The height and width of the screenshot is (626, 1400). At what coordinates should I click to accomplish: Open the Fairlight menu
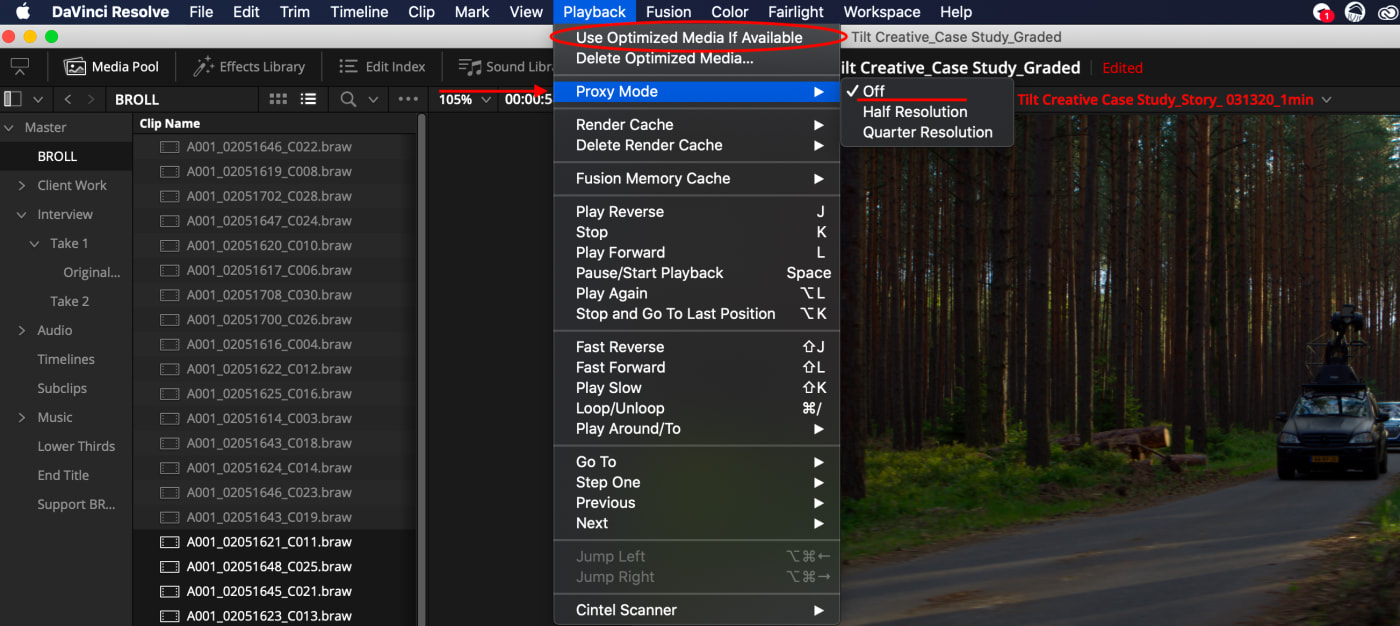[x=796, y=12]
